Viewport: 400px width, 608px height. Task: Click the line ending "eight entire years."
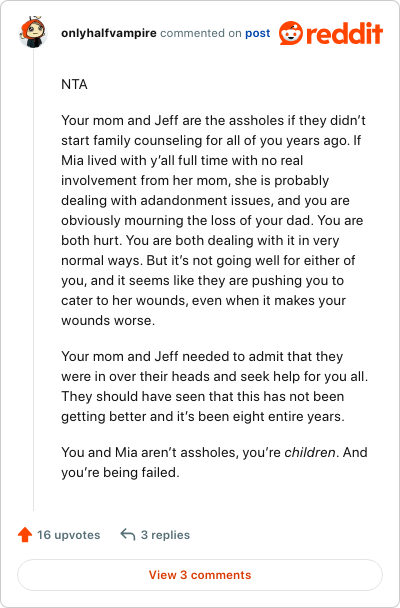tap(203, 417)
